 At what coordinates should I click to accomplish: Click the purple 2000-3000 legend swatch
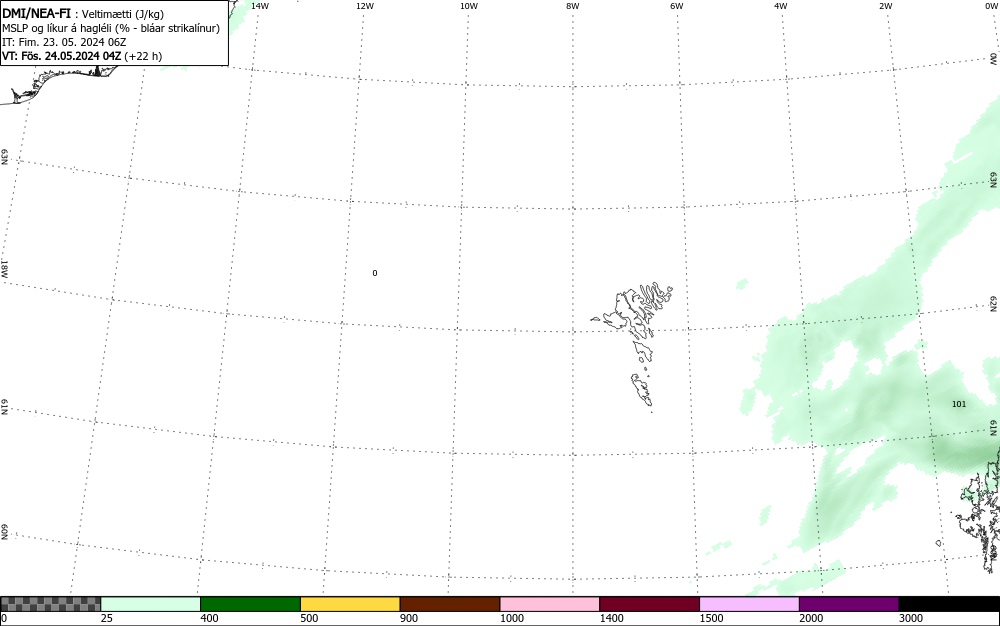[x=849, y=604]
